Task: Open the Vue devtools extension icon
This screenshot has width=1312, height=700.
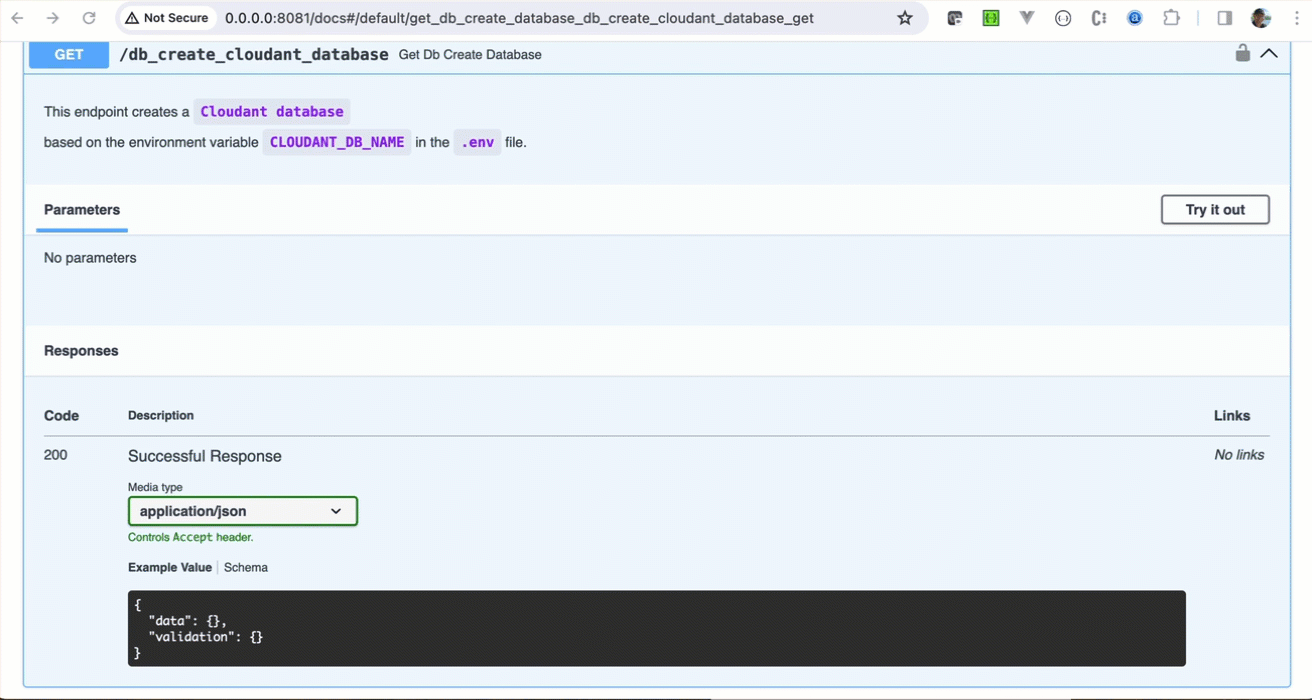Action: 1027,18
